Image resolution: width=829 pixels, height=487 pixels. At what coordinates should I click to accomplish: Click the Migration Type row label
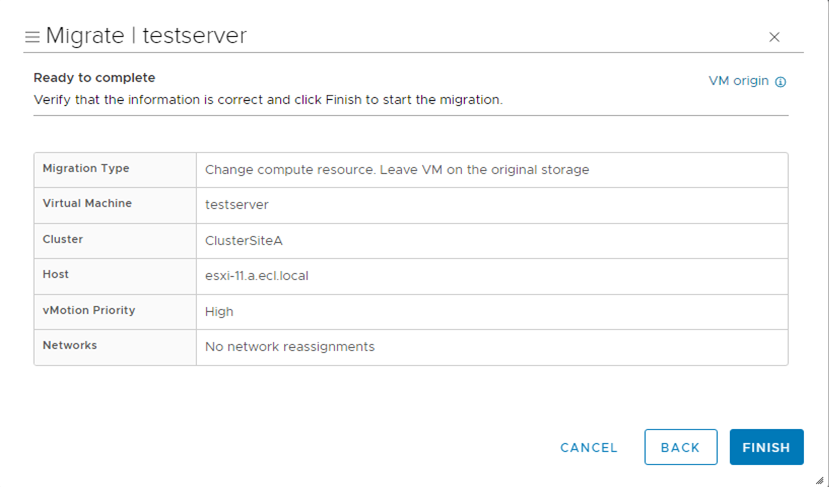coord(86,168)
